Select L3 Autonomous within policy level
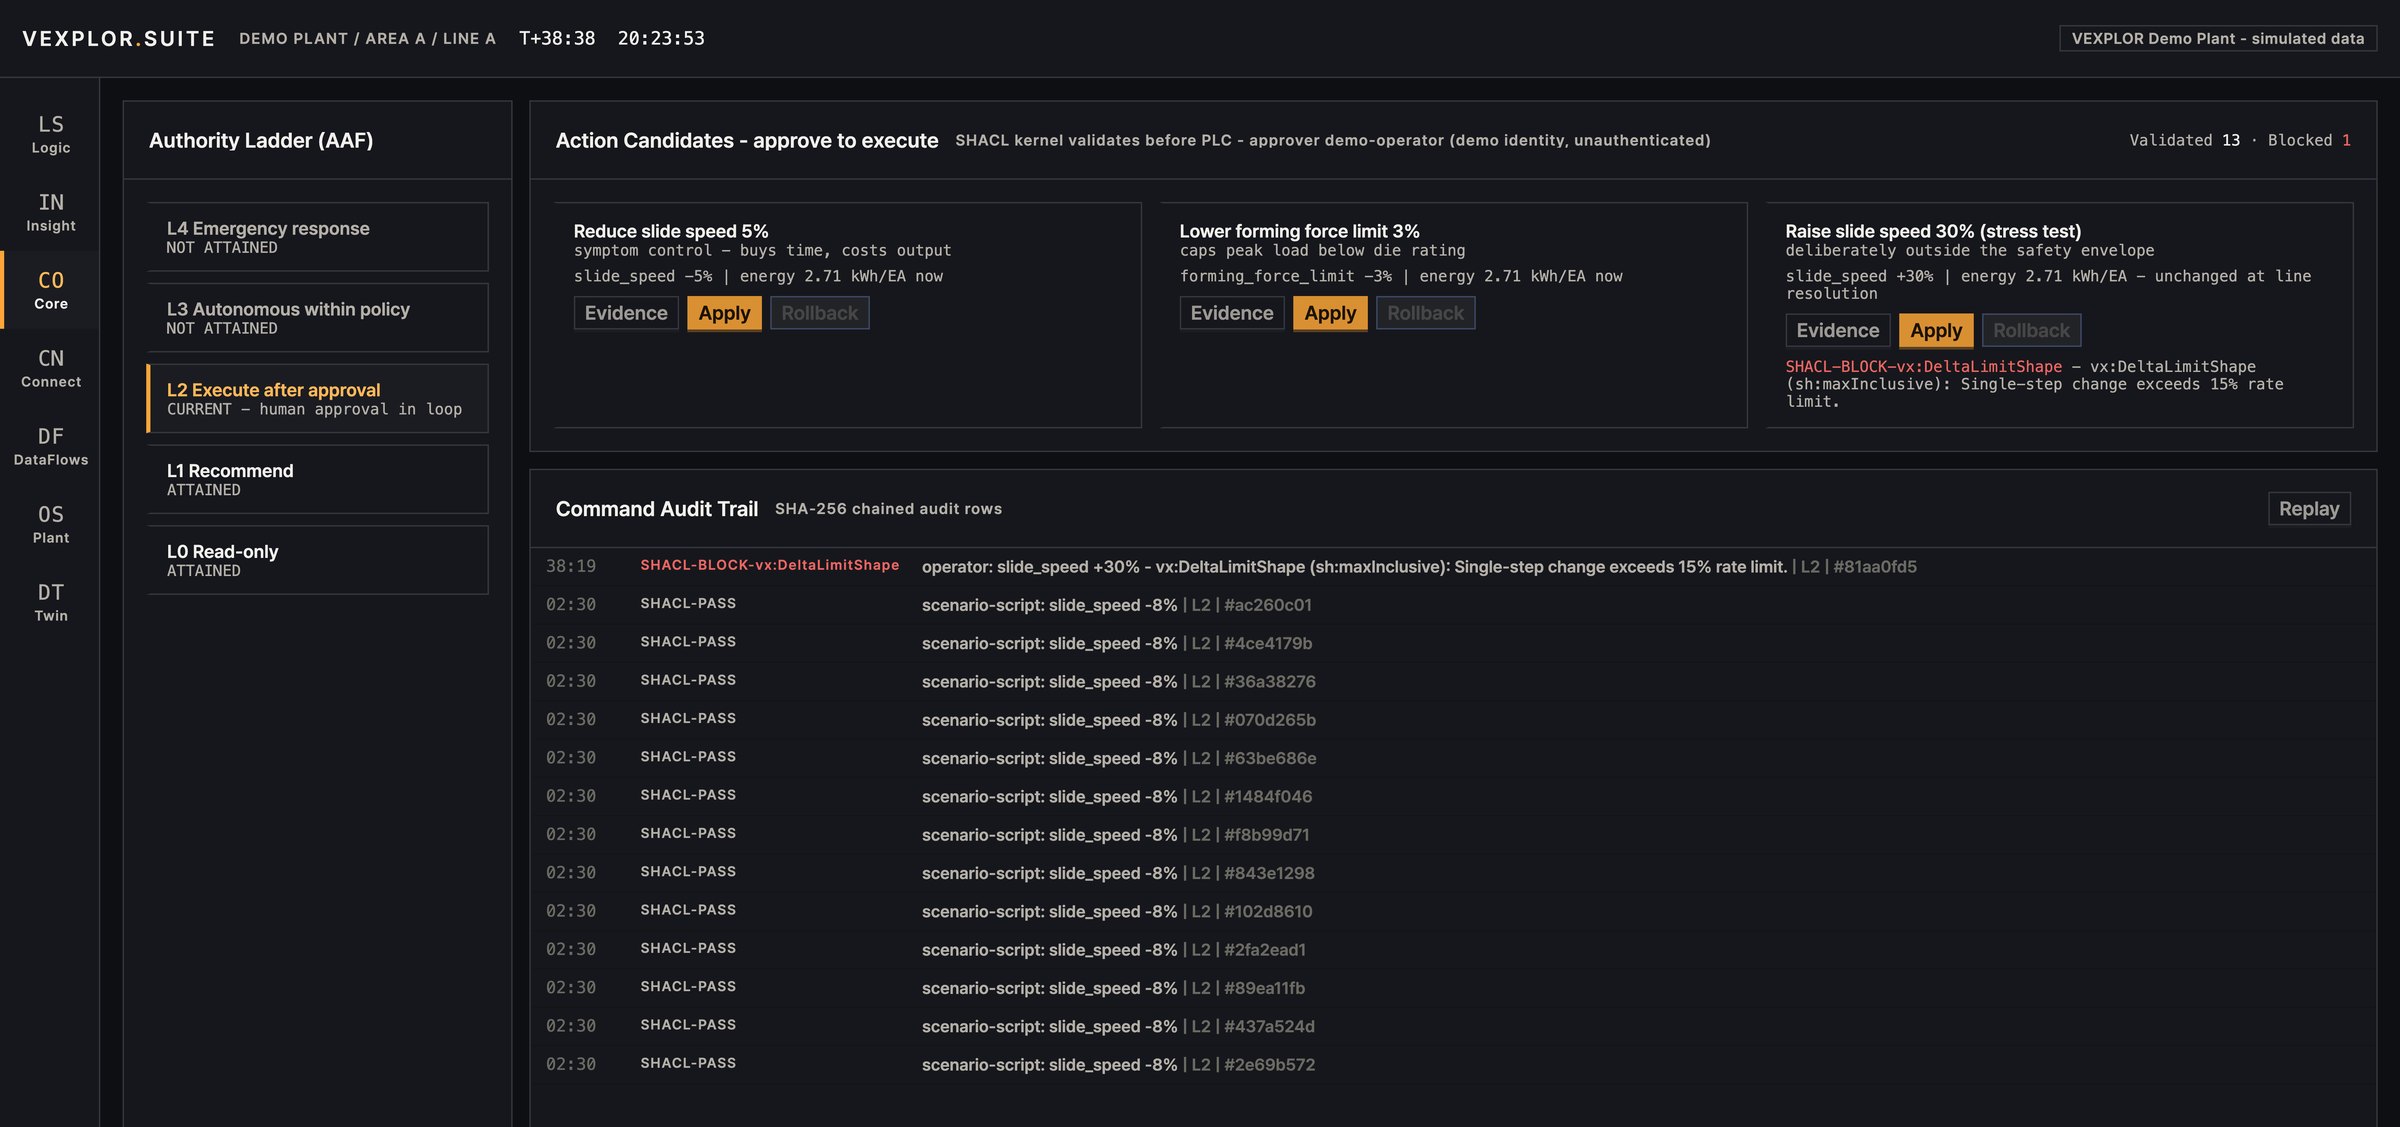Screen dimensions: 2400x1127 318,318
